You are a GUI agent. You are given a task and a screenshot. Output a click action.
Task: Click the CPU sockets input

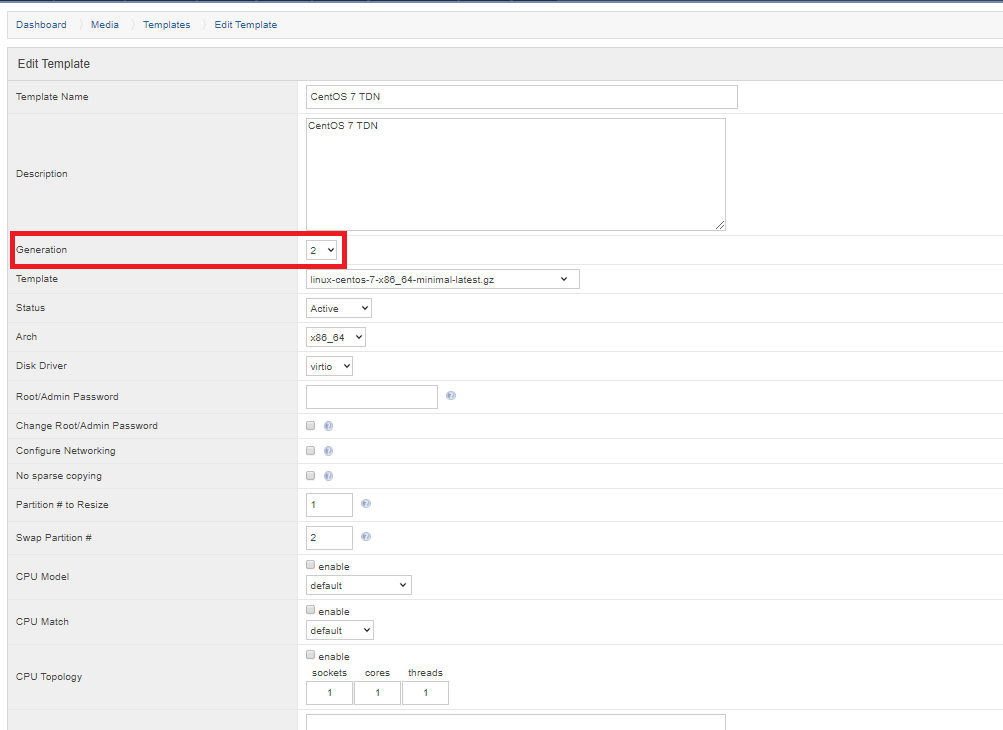[x=329, y=693]
